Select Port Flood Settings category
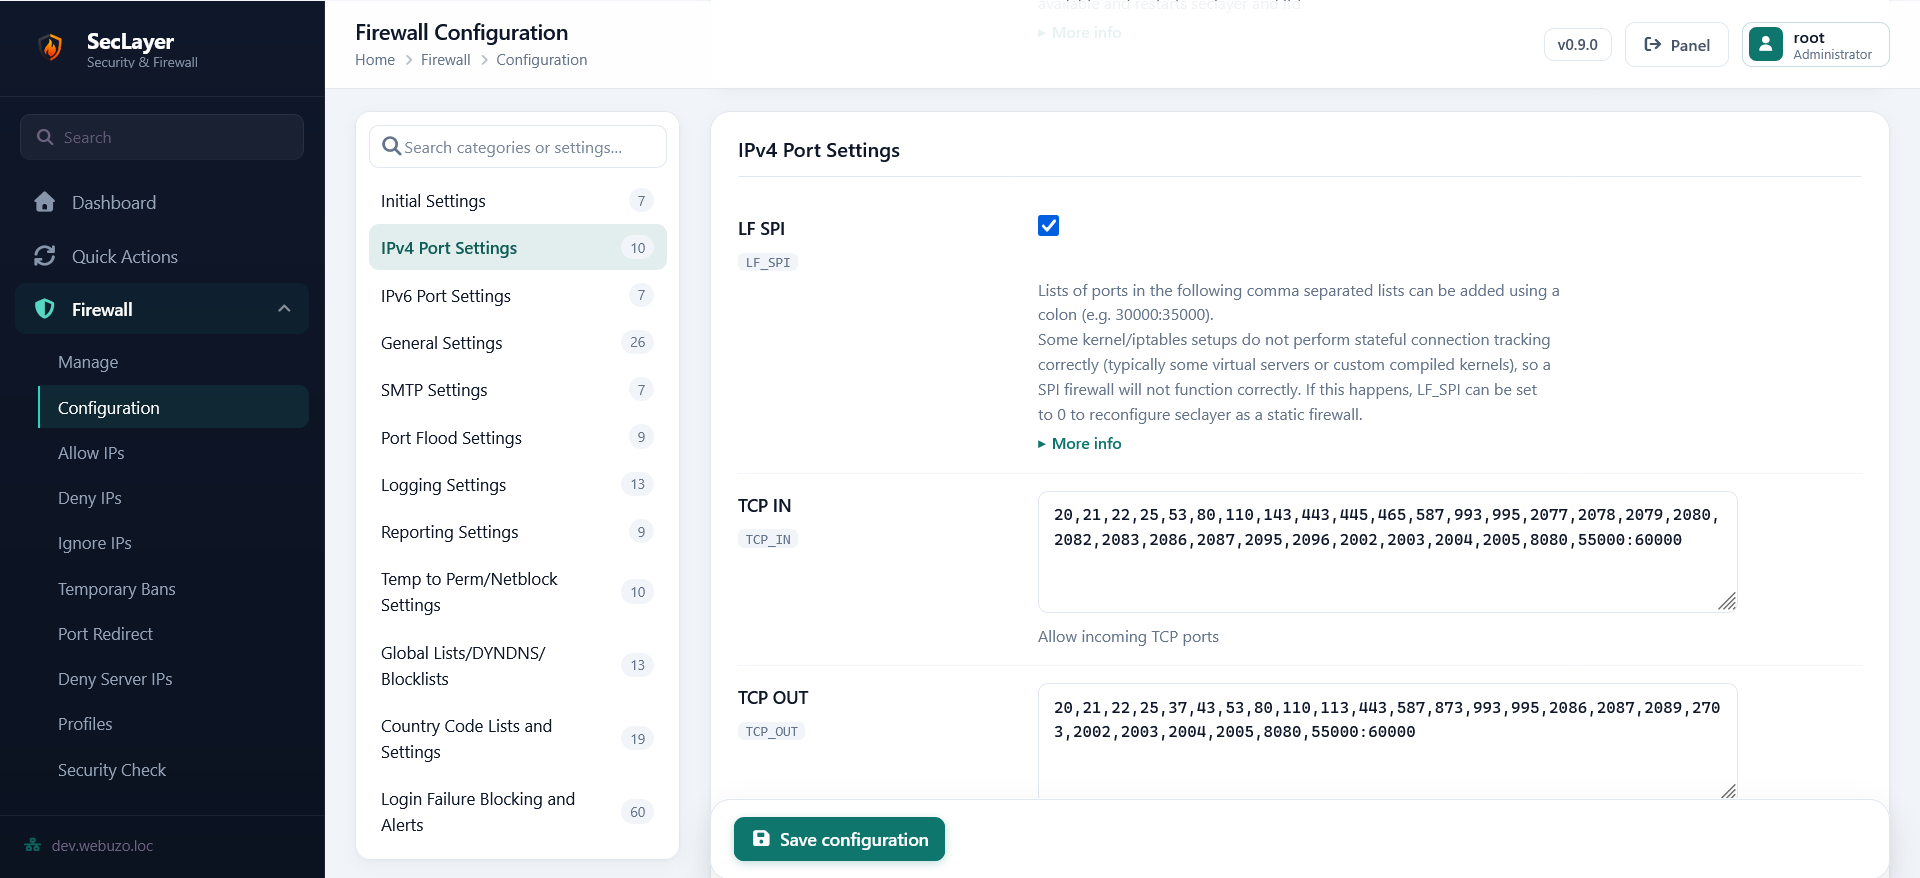The image size is (1920, 878). click(517, 437)
